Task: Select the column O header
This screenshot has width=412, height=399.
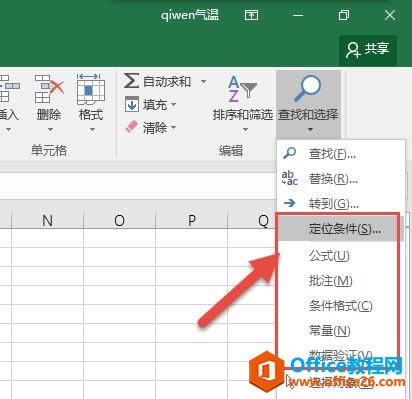Action: tap(119, 220)
